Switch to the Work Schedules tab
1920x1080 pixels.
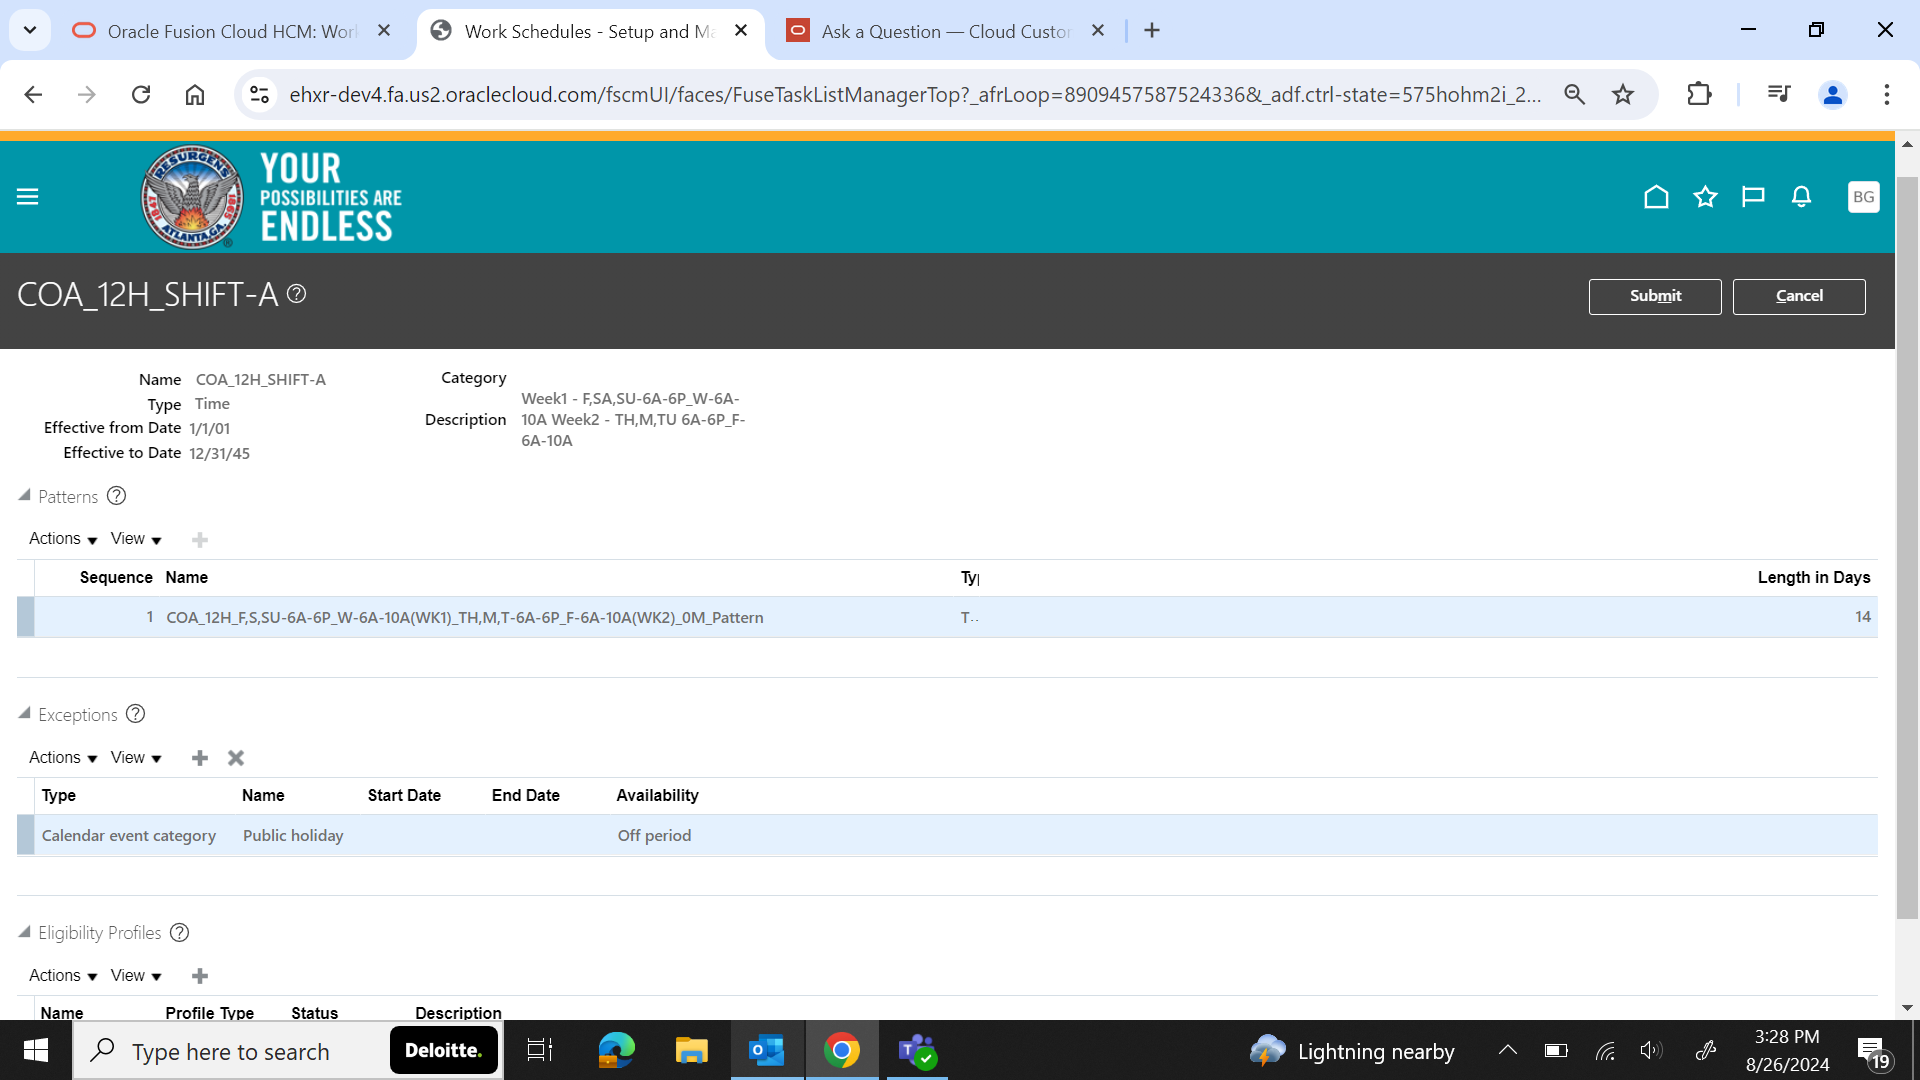click(580, 31)
